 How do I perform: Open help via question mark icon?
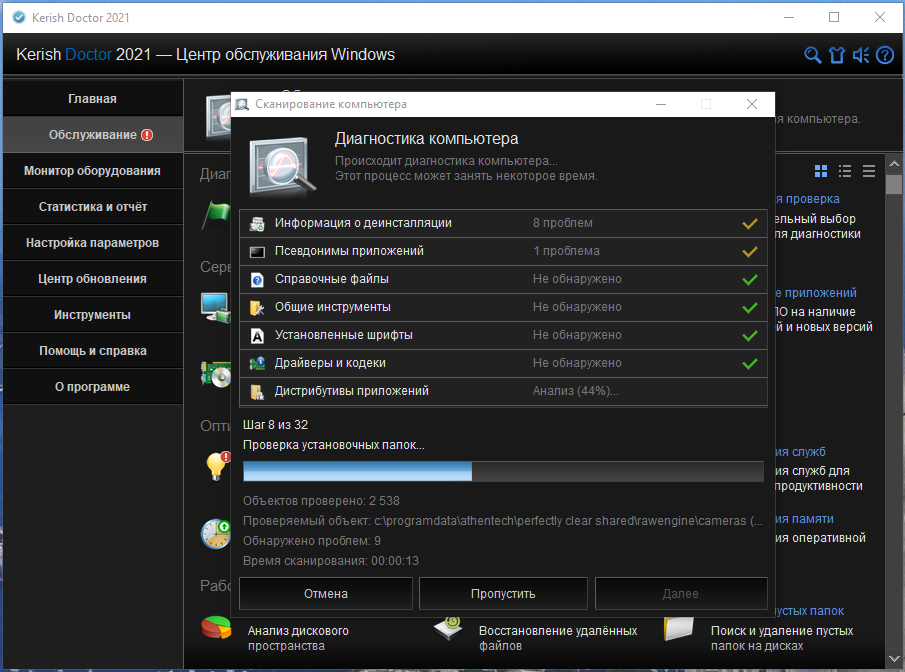pyautogui.click(x=885, y=55)
